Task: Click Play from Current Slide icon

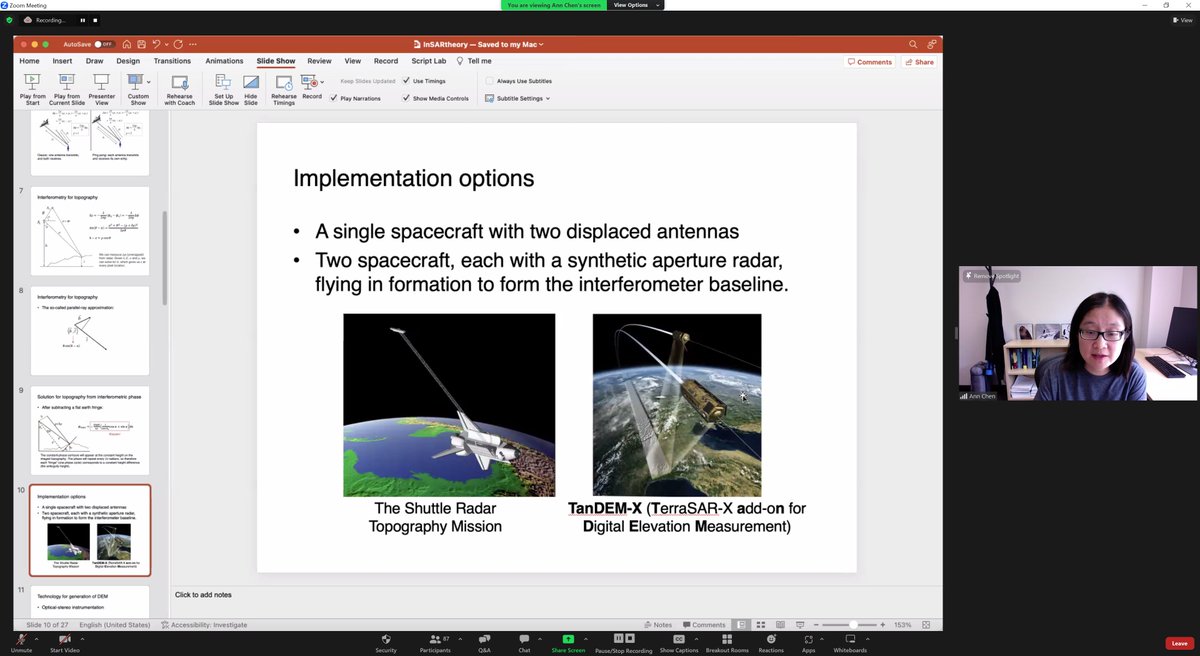Action: pyautogui.click(x=67, y=81)
